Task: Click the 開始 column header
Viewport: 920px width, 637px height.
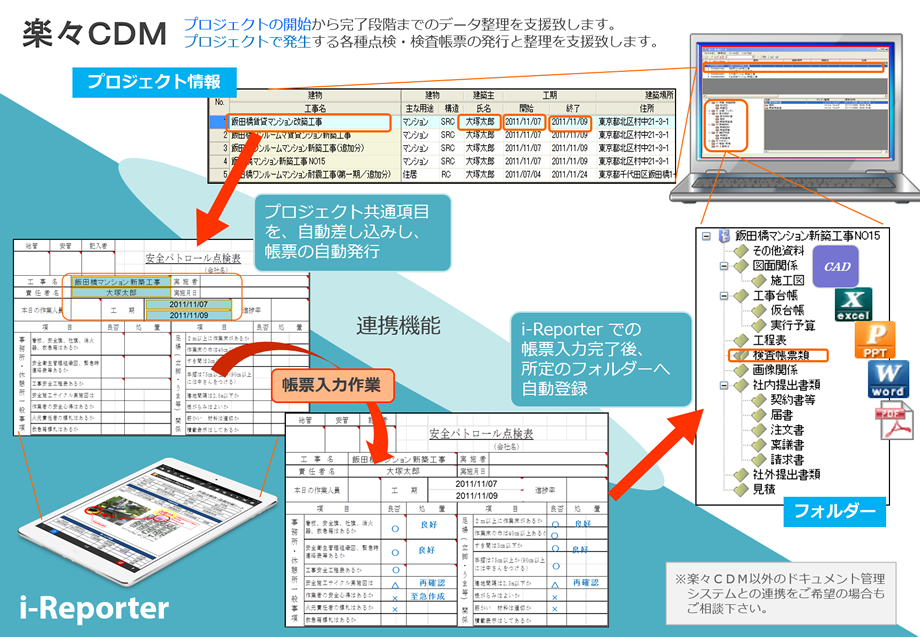Action: (526, 109)
